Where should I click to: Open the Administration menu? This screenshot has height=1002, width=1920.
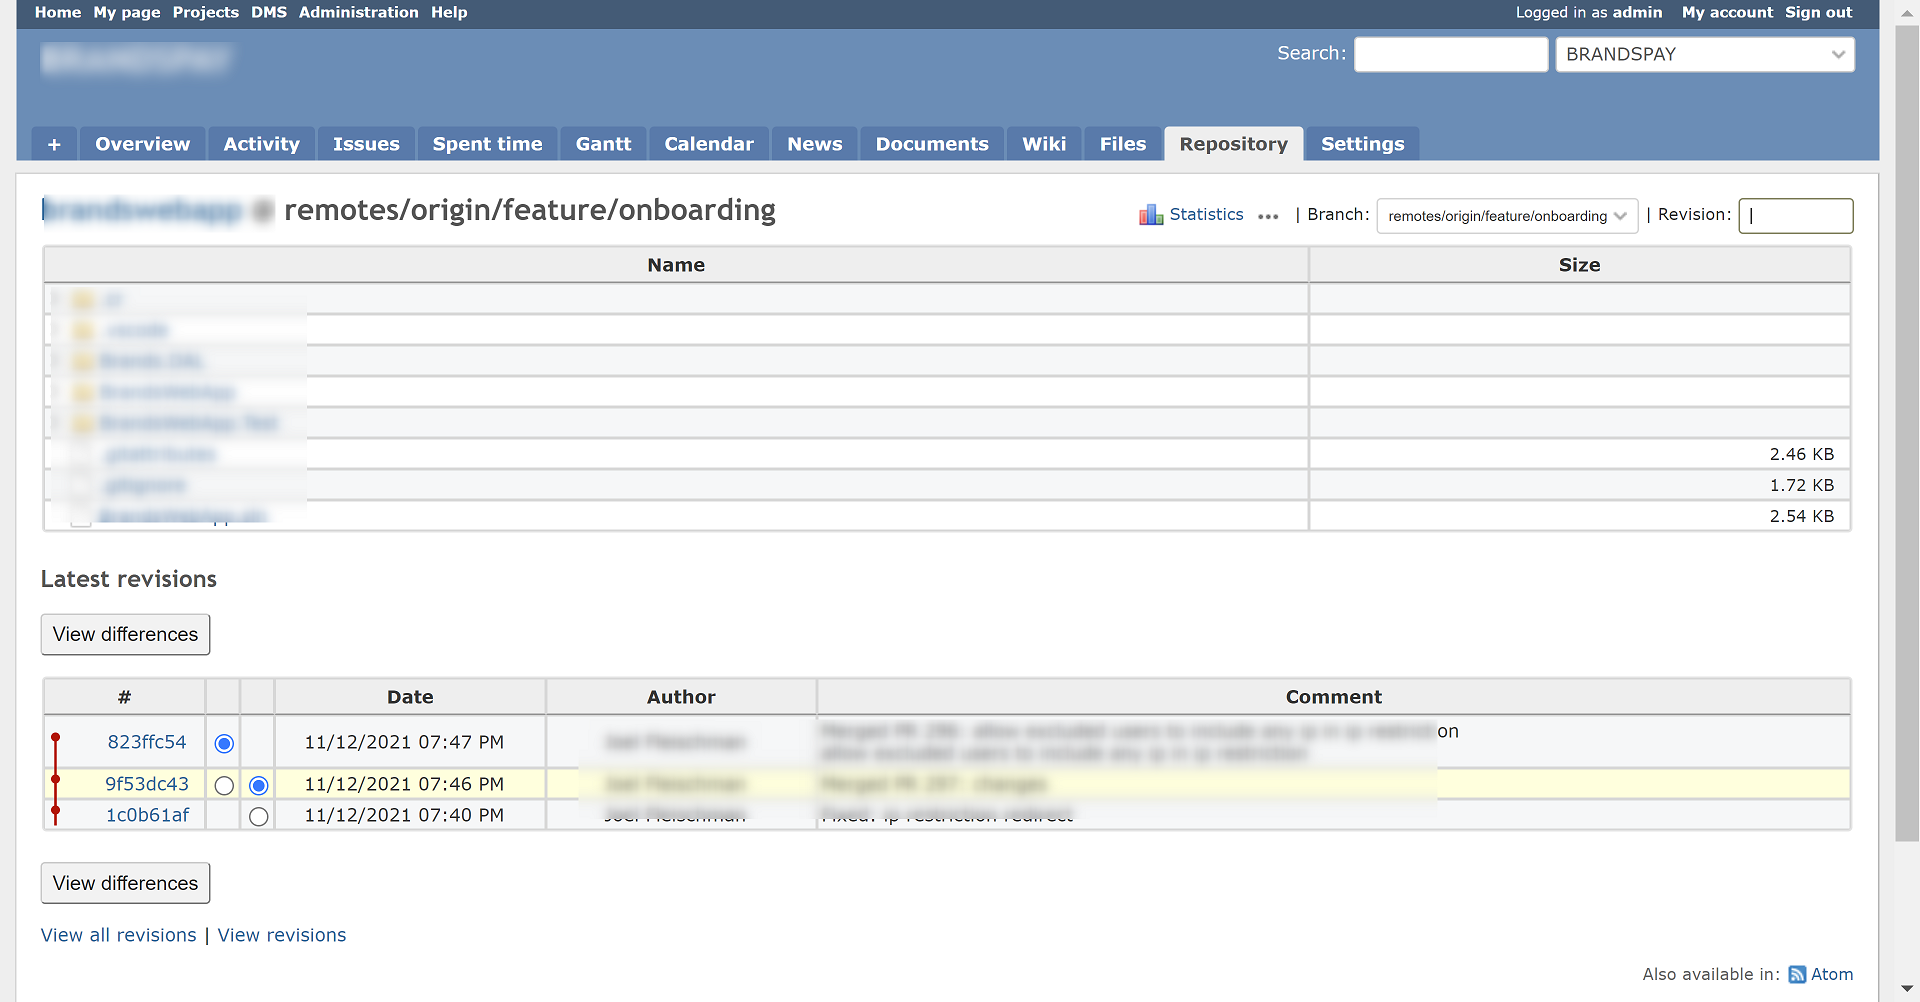pyautogui.click(x=358, y=12)
